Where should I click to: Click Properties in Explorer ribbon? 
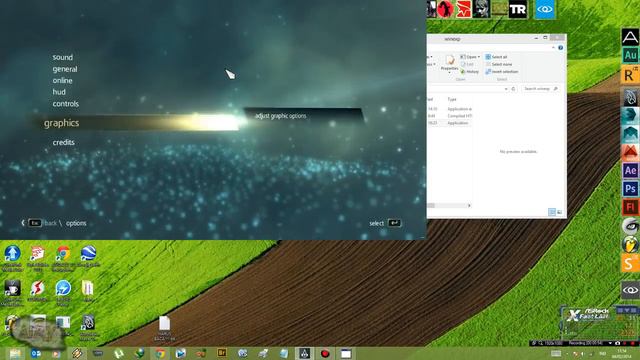coord(450,63)
